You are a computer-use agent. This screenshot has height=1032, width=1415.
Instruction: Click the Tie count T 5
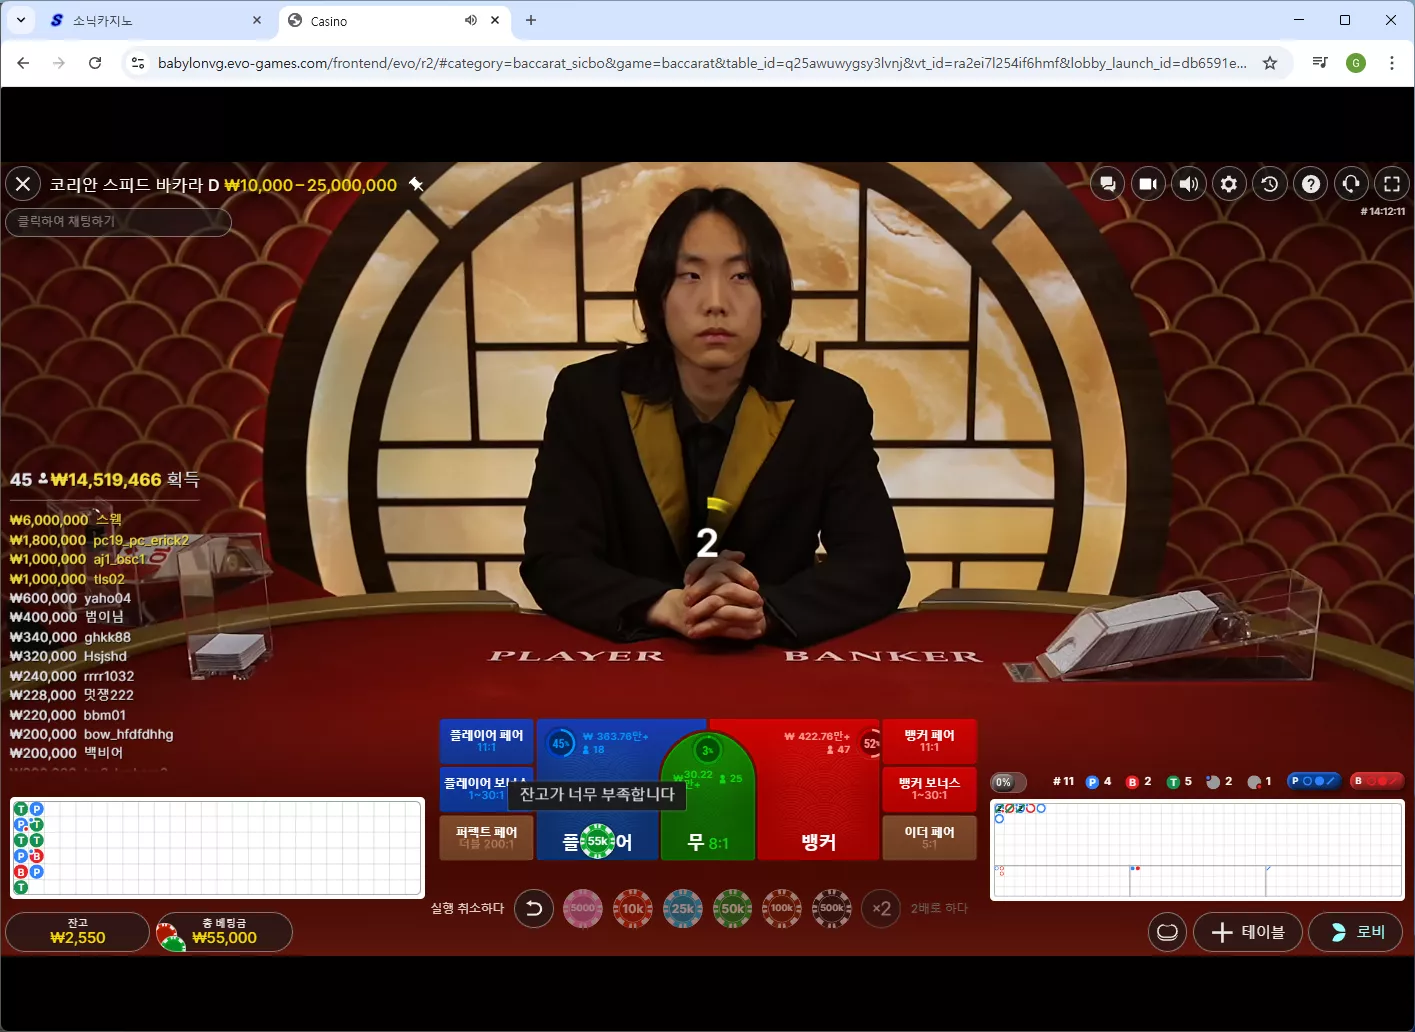point(1180,782)
